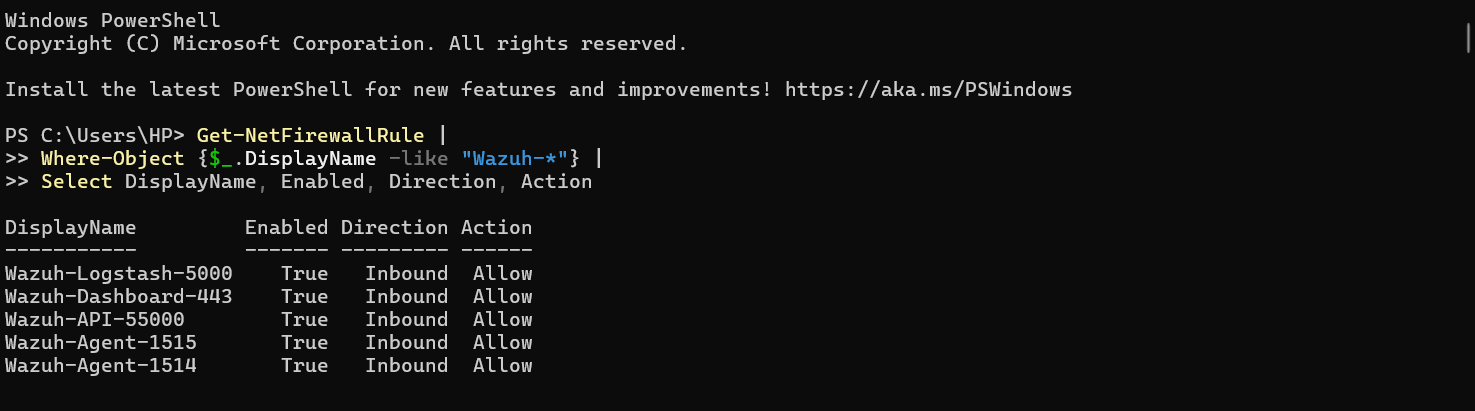Click the PS C:\Users\HP> prompt
The image size is (1475, 411).
tap(94, 136)
